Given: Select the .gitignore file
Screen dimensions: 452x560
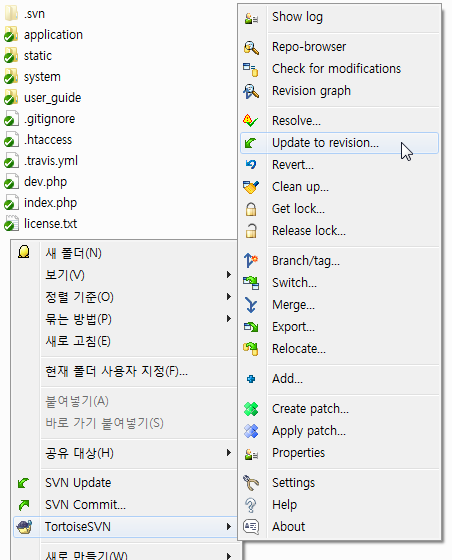Looking at the screenshot, I should pos(40,119).
